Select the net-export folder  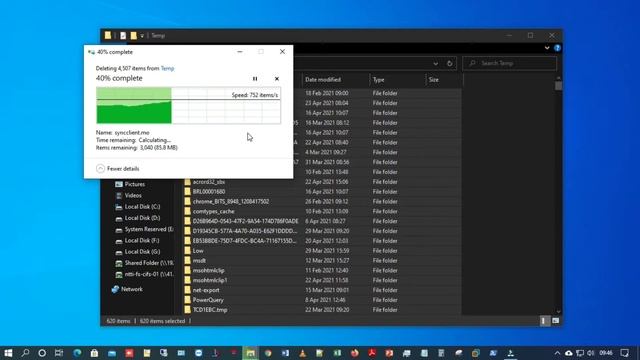click(206, 290)
